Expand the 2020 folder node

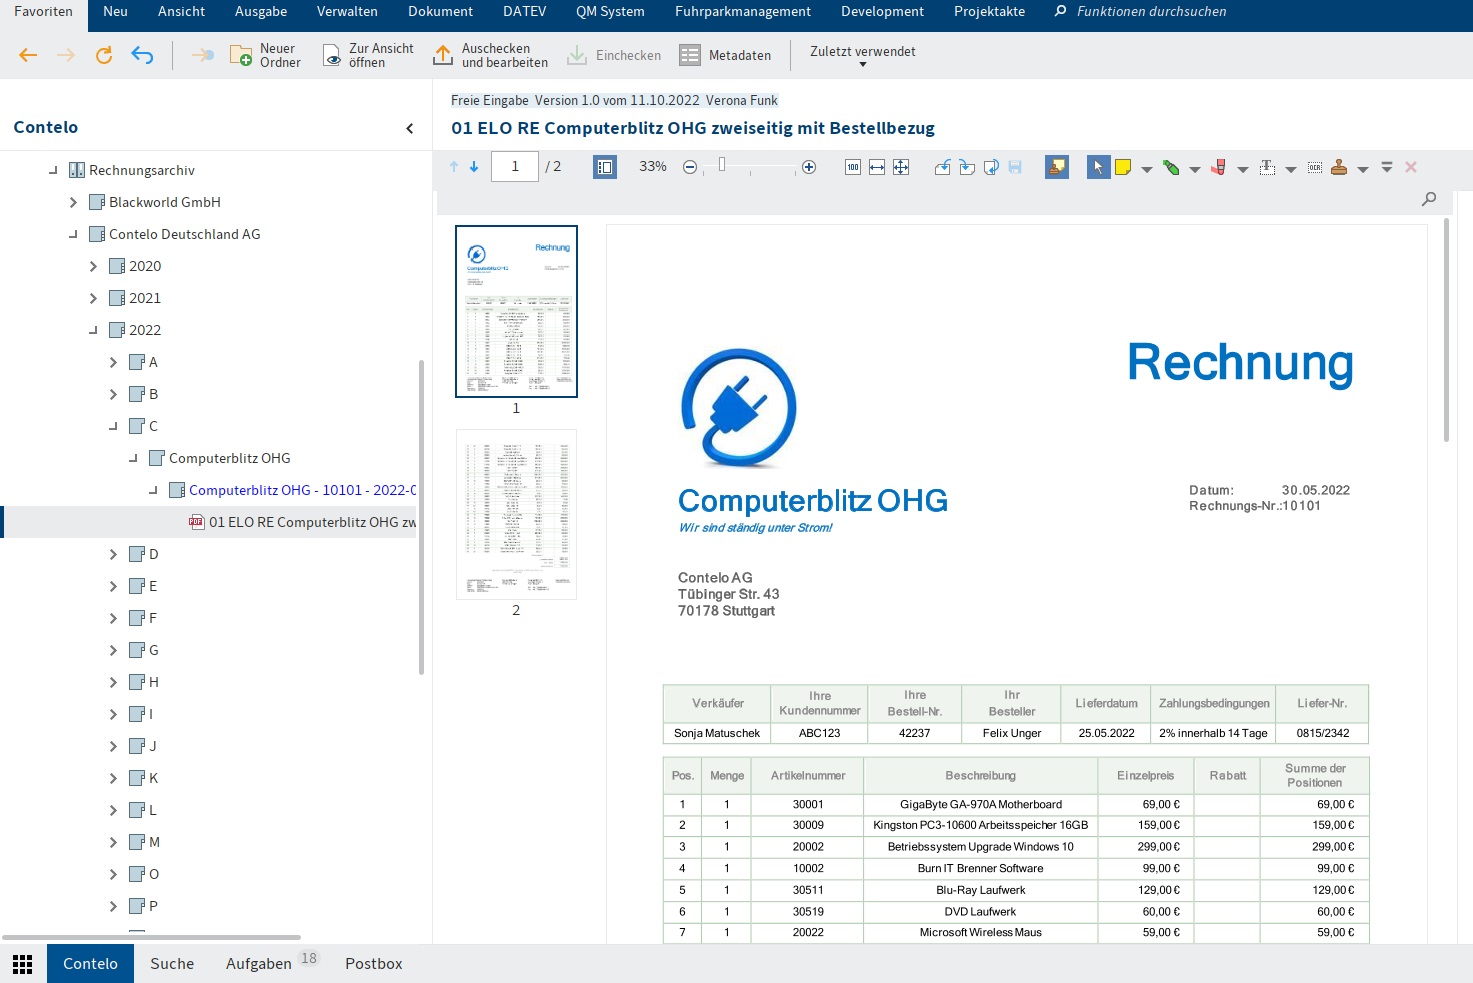[x=92, y=265]
